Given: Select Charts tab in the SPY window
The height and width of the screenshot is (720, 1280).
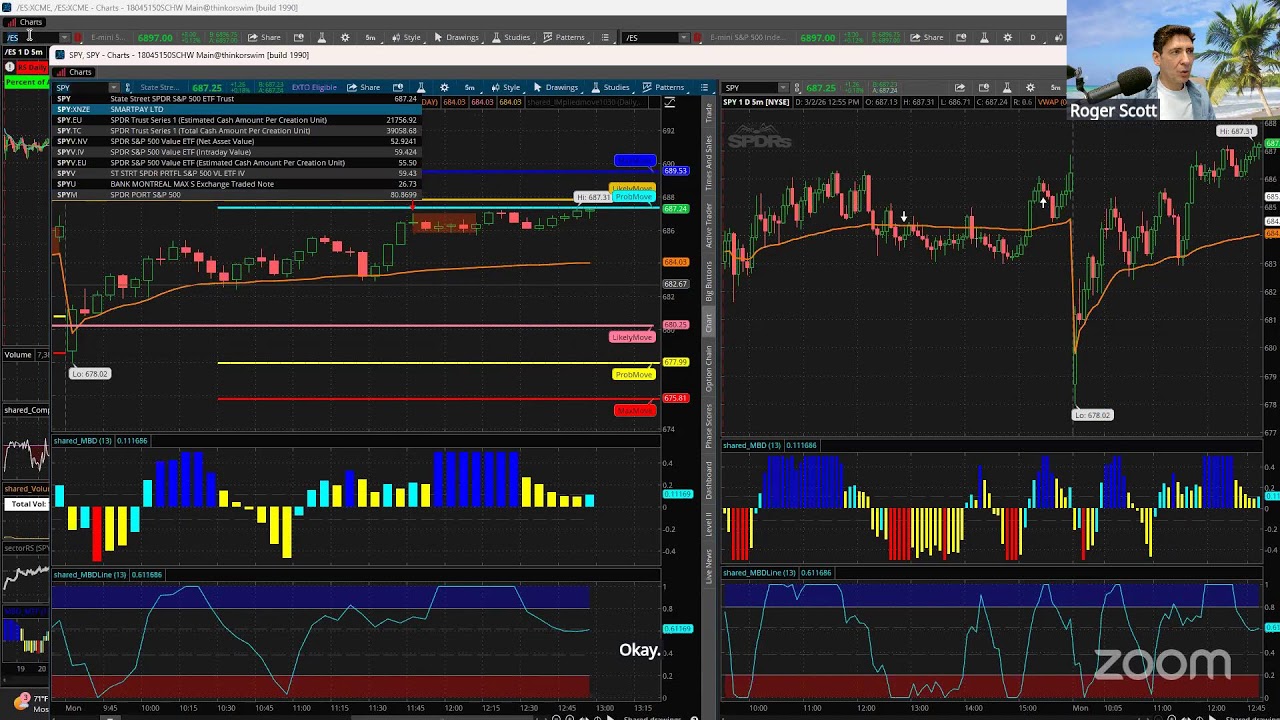Looking at the screenshot, I should [x=75, y=72].
